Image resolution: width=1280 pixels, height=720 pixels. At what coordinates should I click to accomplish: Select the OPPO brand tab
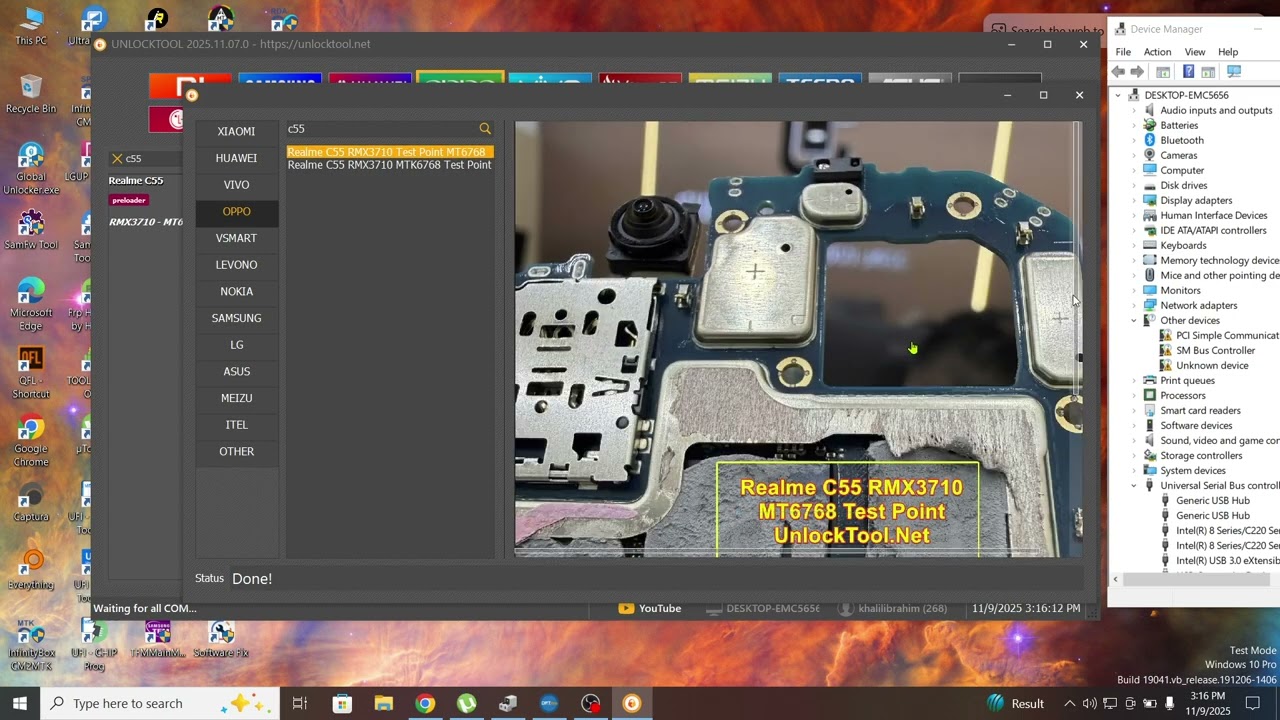pos(237,212)
